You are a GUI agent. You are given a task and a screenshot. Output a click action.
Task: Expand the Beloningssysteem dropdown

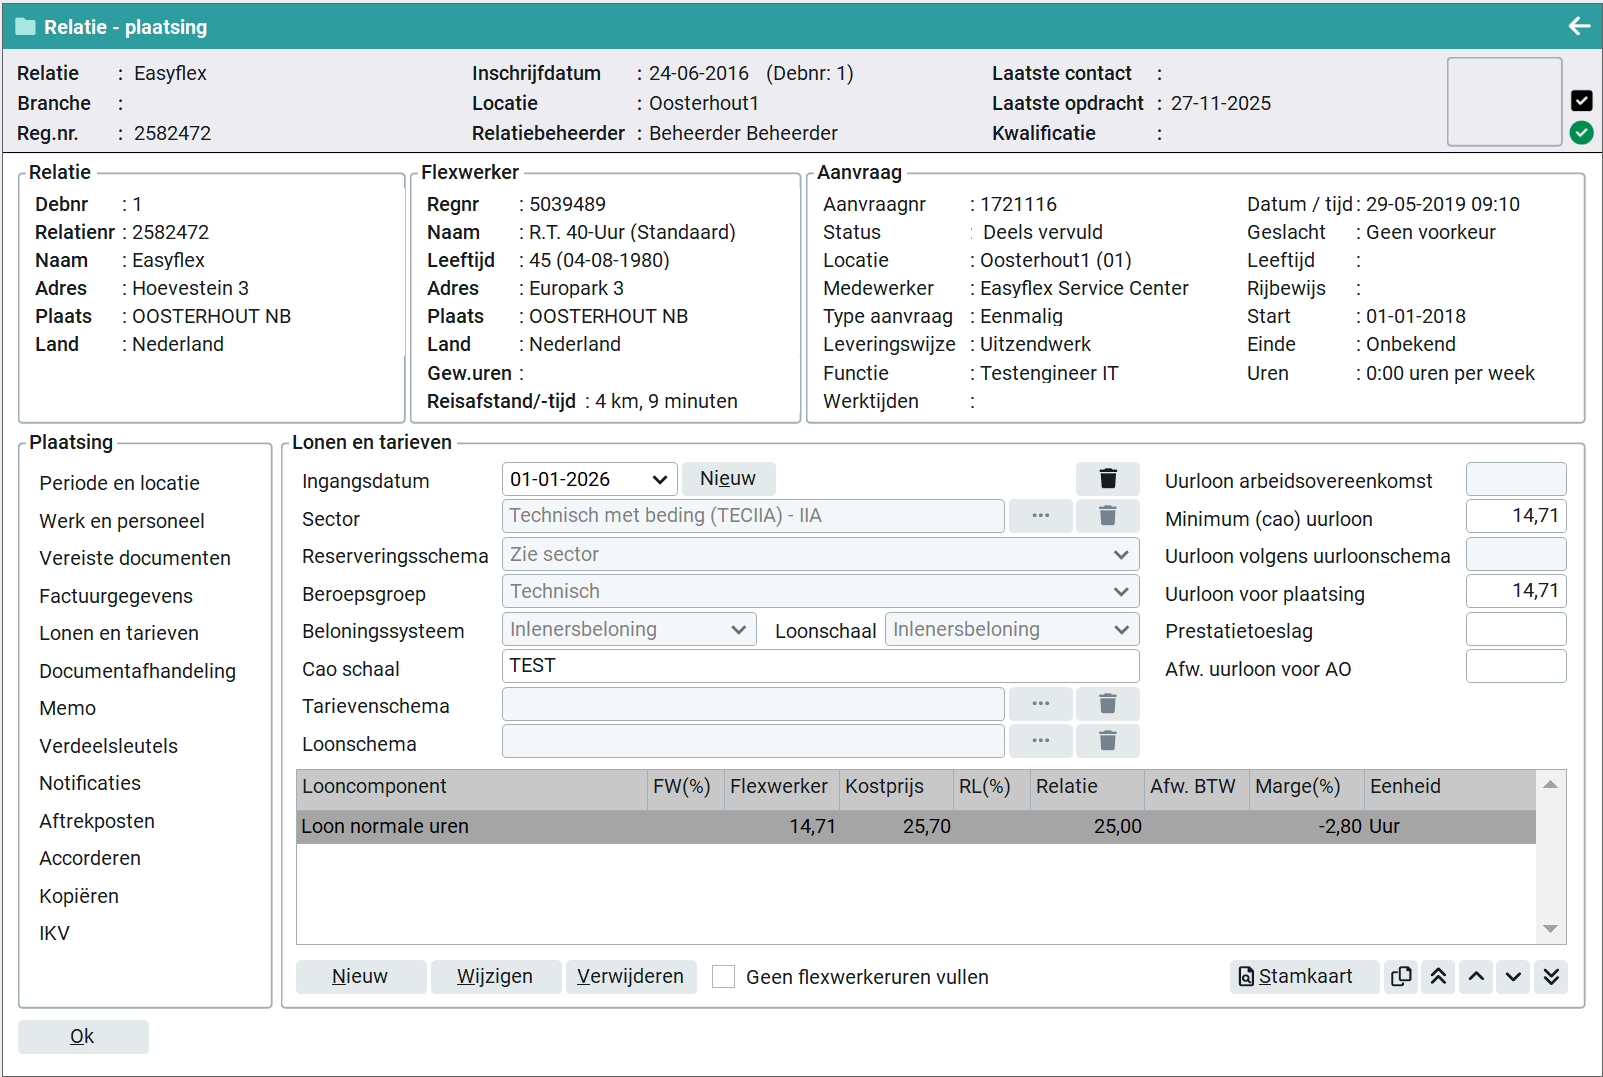pyautogui.click(x=738, y=630)
